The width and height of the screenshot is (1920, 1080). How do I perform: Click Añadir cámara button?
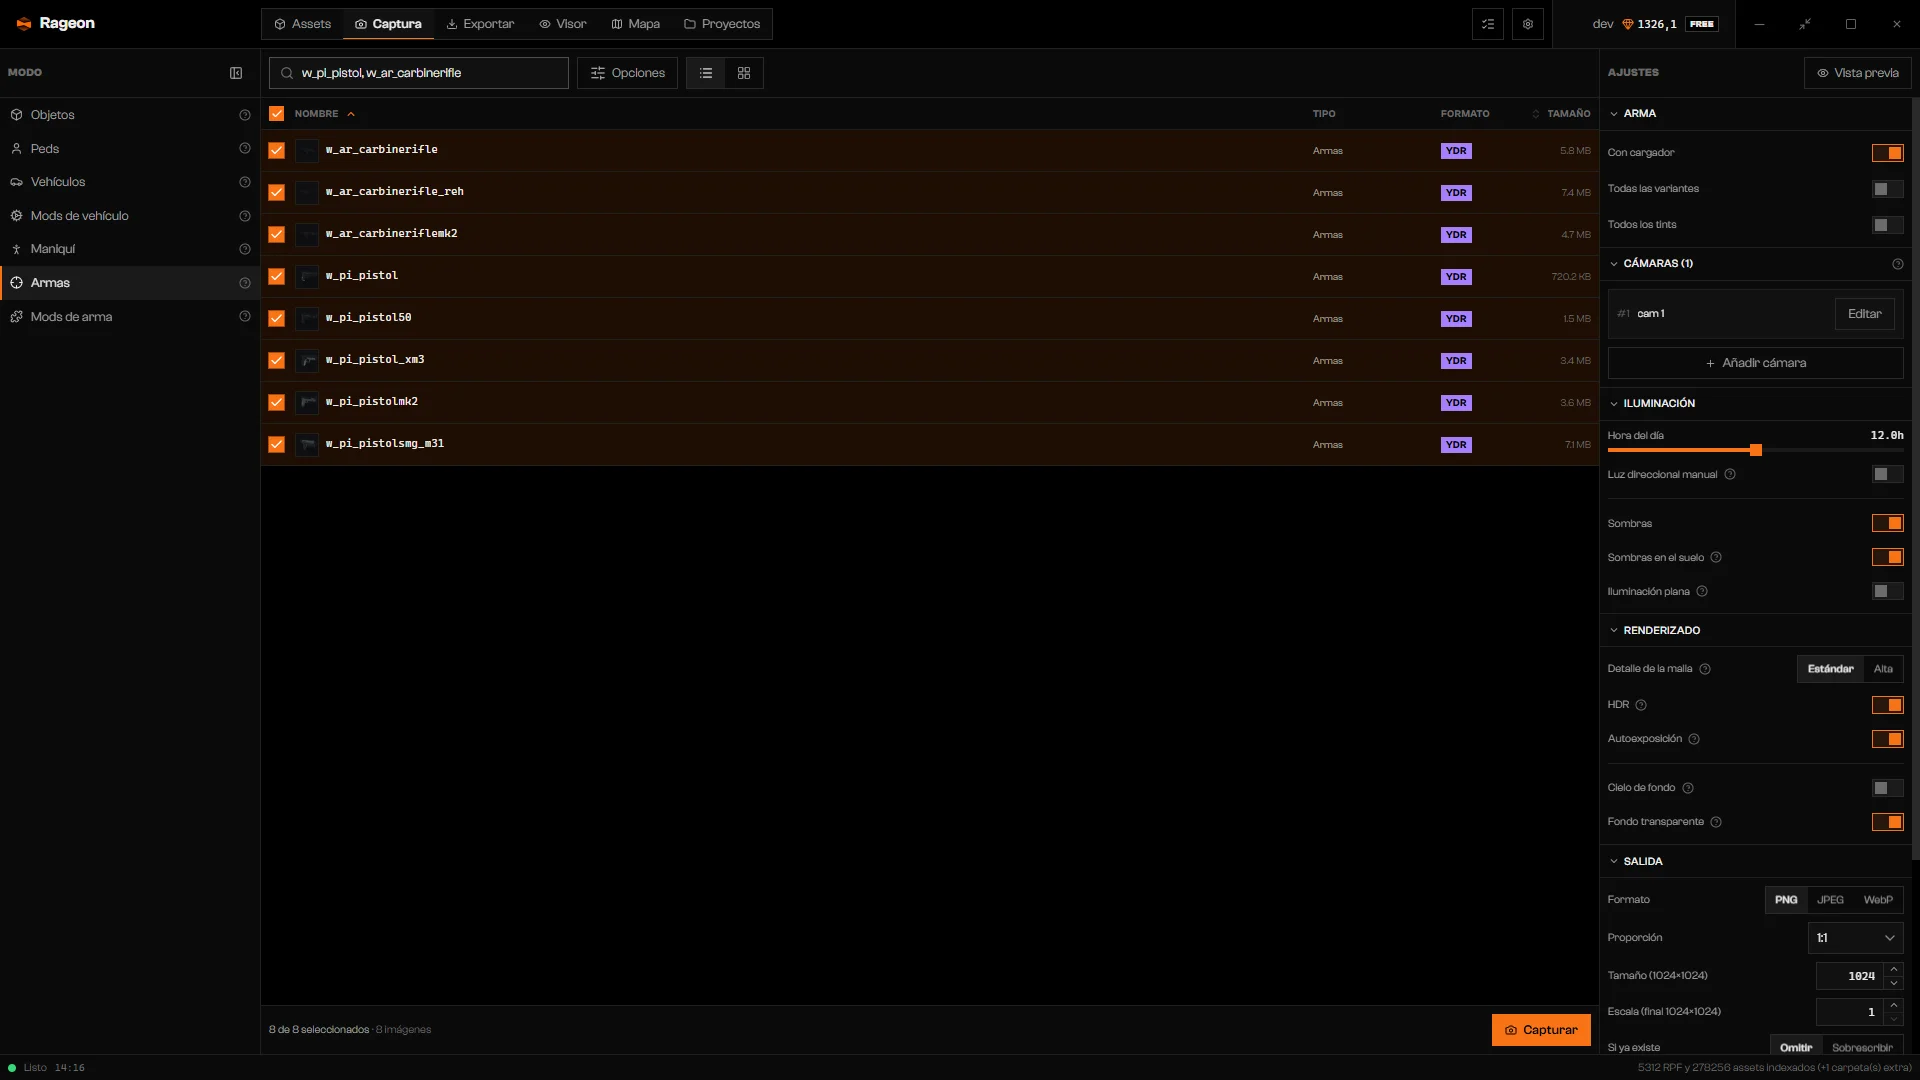coord(1756,363)
